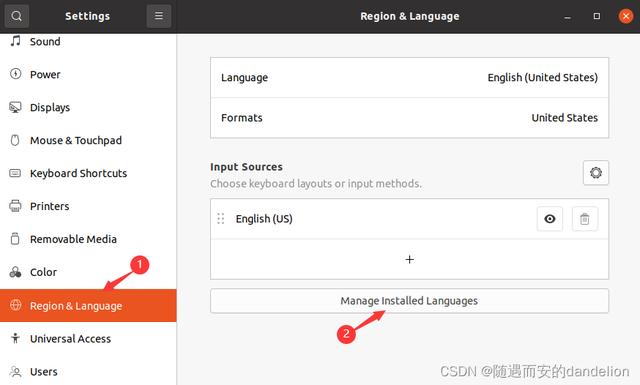Click the Printers icon in sidebar
The width and height of the screenshot is (640, 385).
[x=16, y=206]
